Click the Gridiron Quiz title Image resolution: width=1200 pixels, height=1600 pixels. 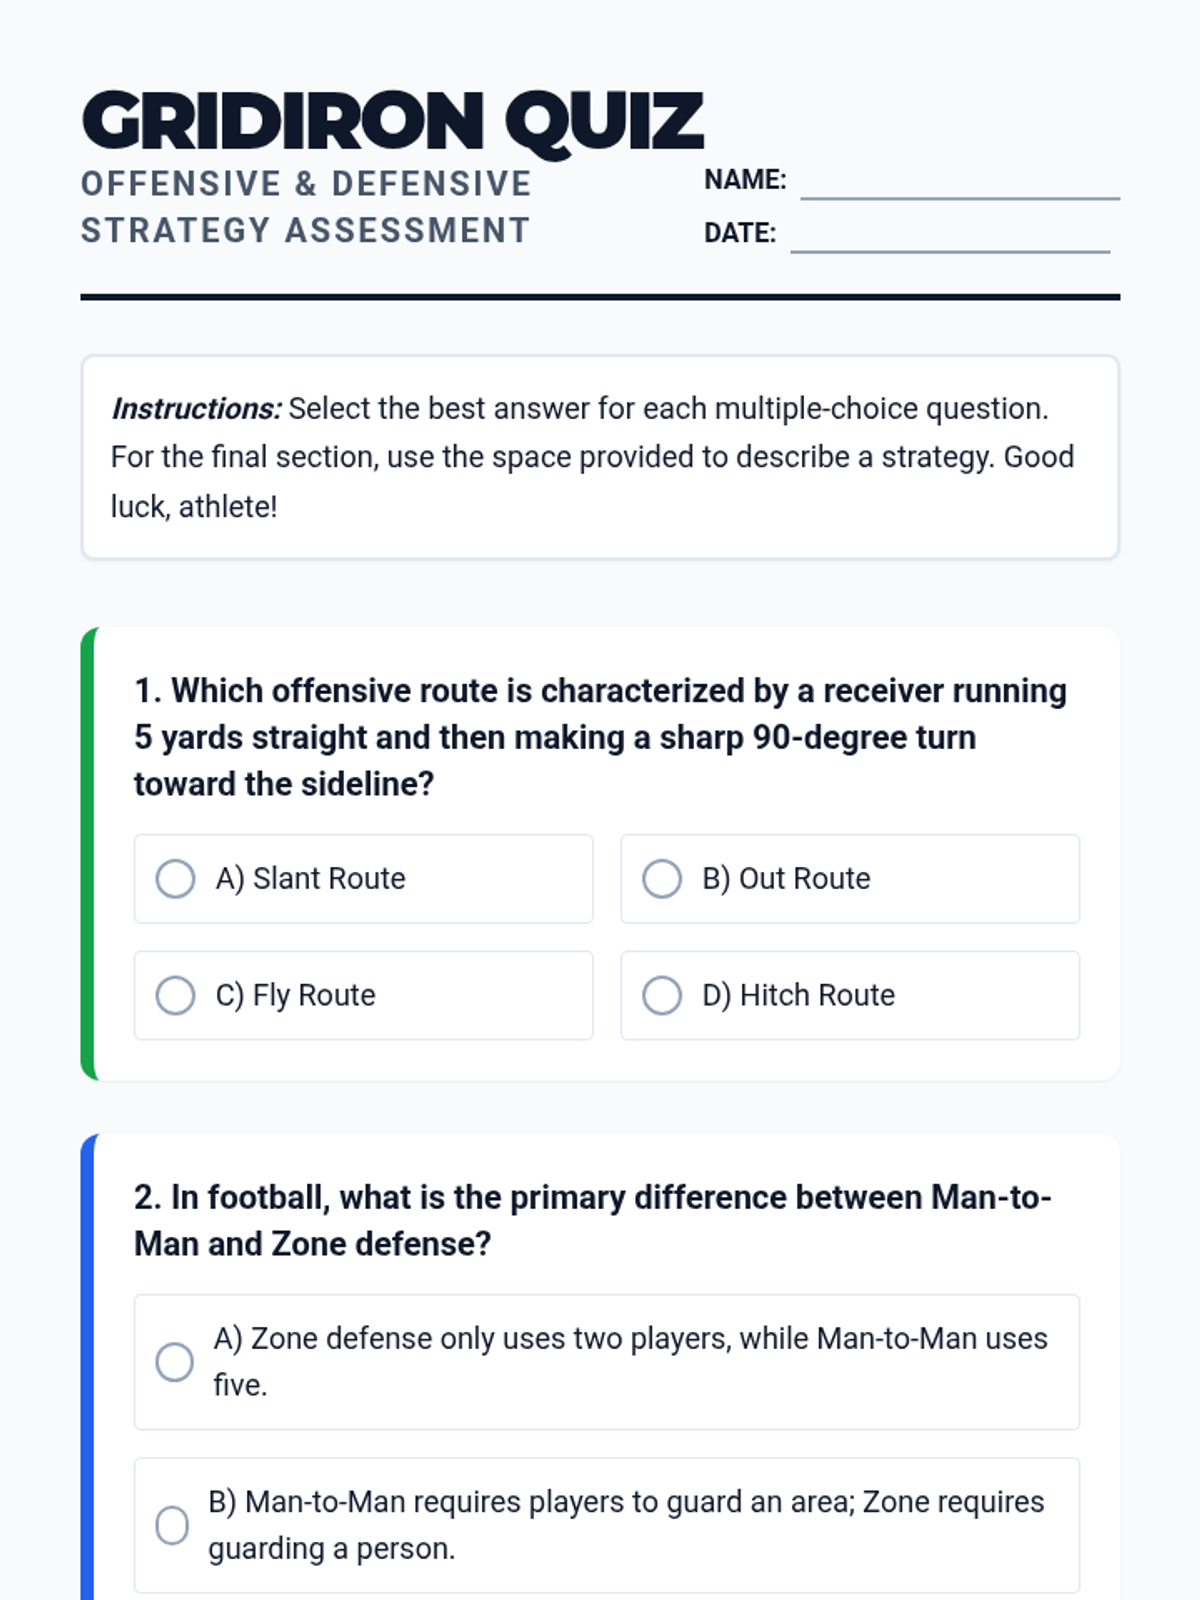click(x=392, y=121)
